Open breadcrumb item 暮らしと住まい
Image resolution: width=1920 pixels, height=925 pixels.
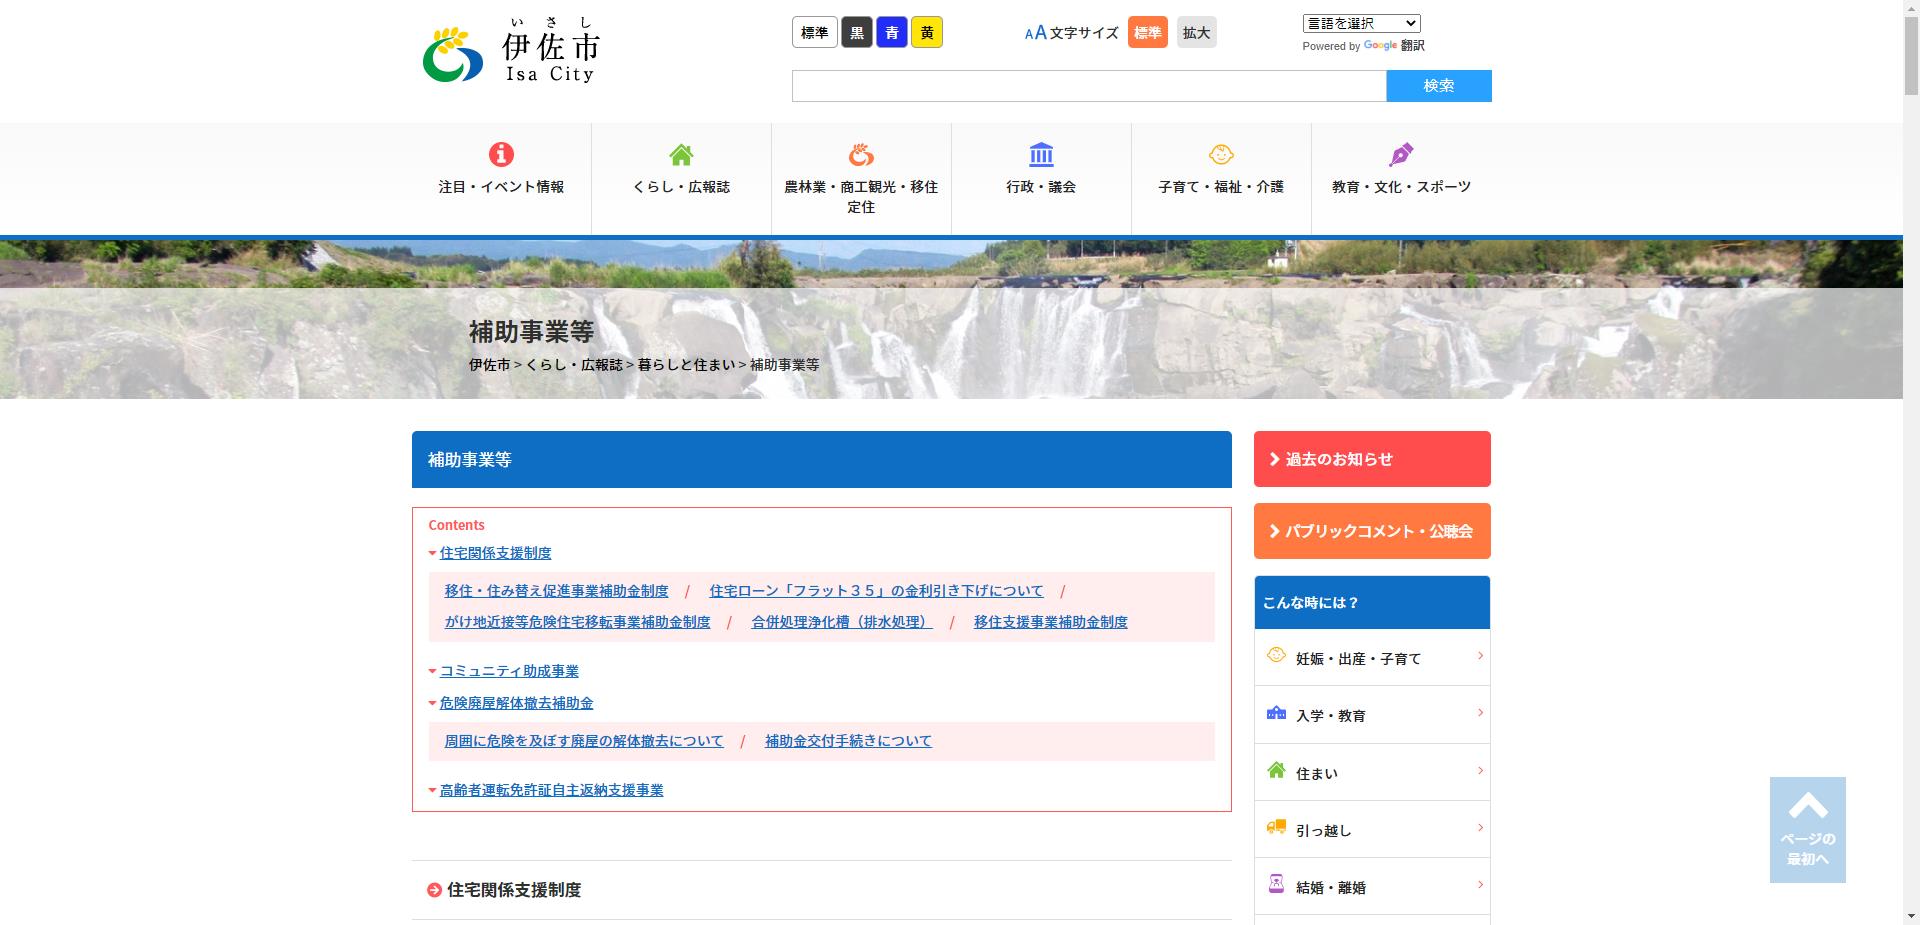point(685,365)
